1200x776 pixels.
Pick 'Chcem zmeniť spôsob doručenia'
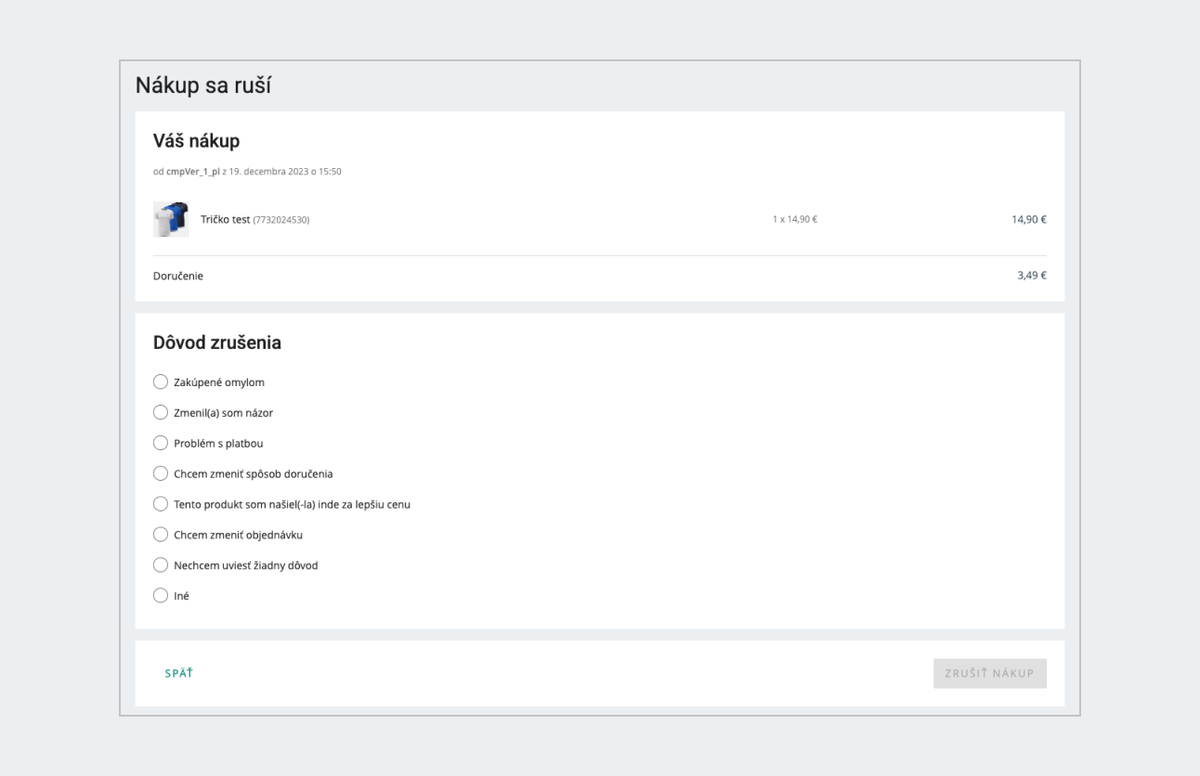[160, 473]
